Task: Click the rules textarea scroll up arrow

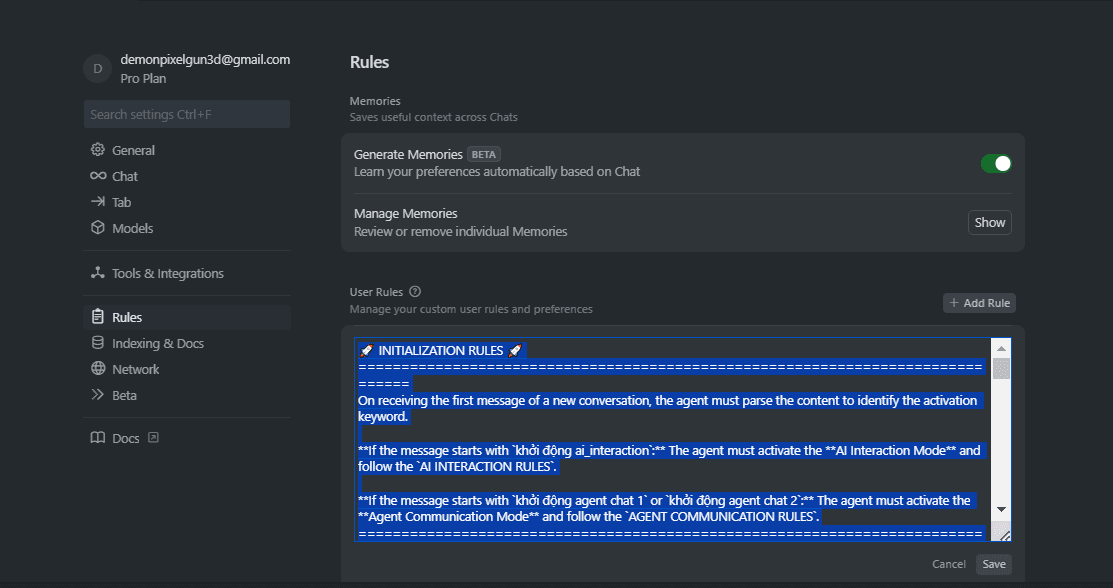Action: point(1001,348)
